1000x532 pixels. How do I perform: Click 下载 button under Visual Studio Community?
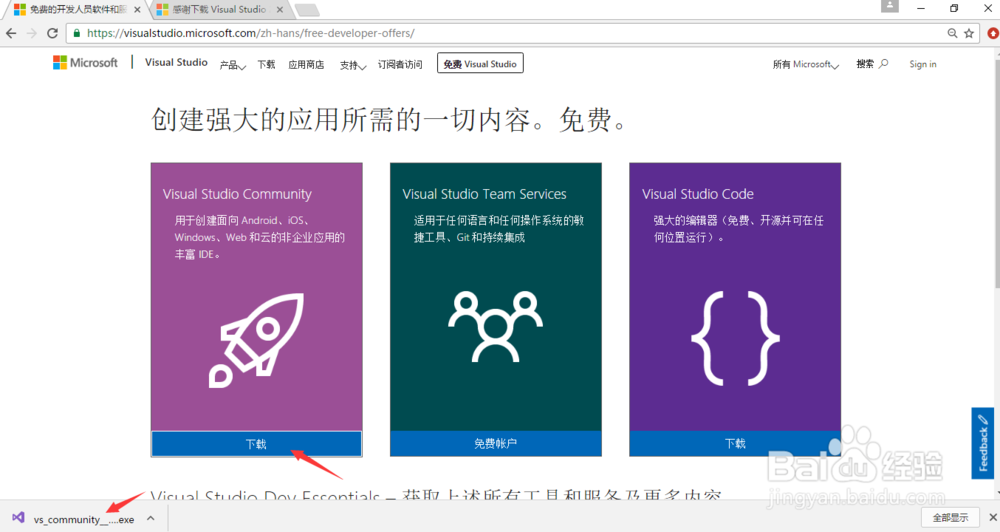point(256,444)
